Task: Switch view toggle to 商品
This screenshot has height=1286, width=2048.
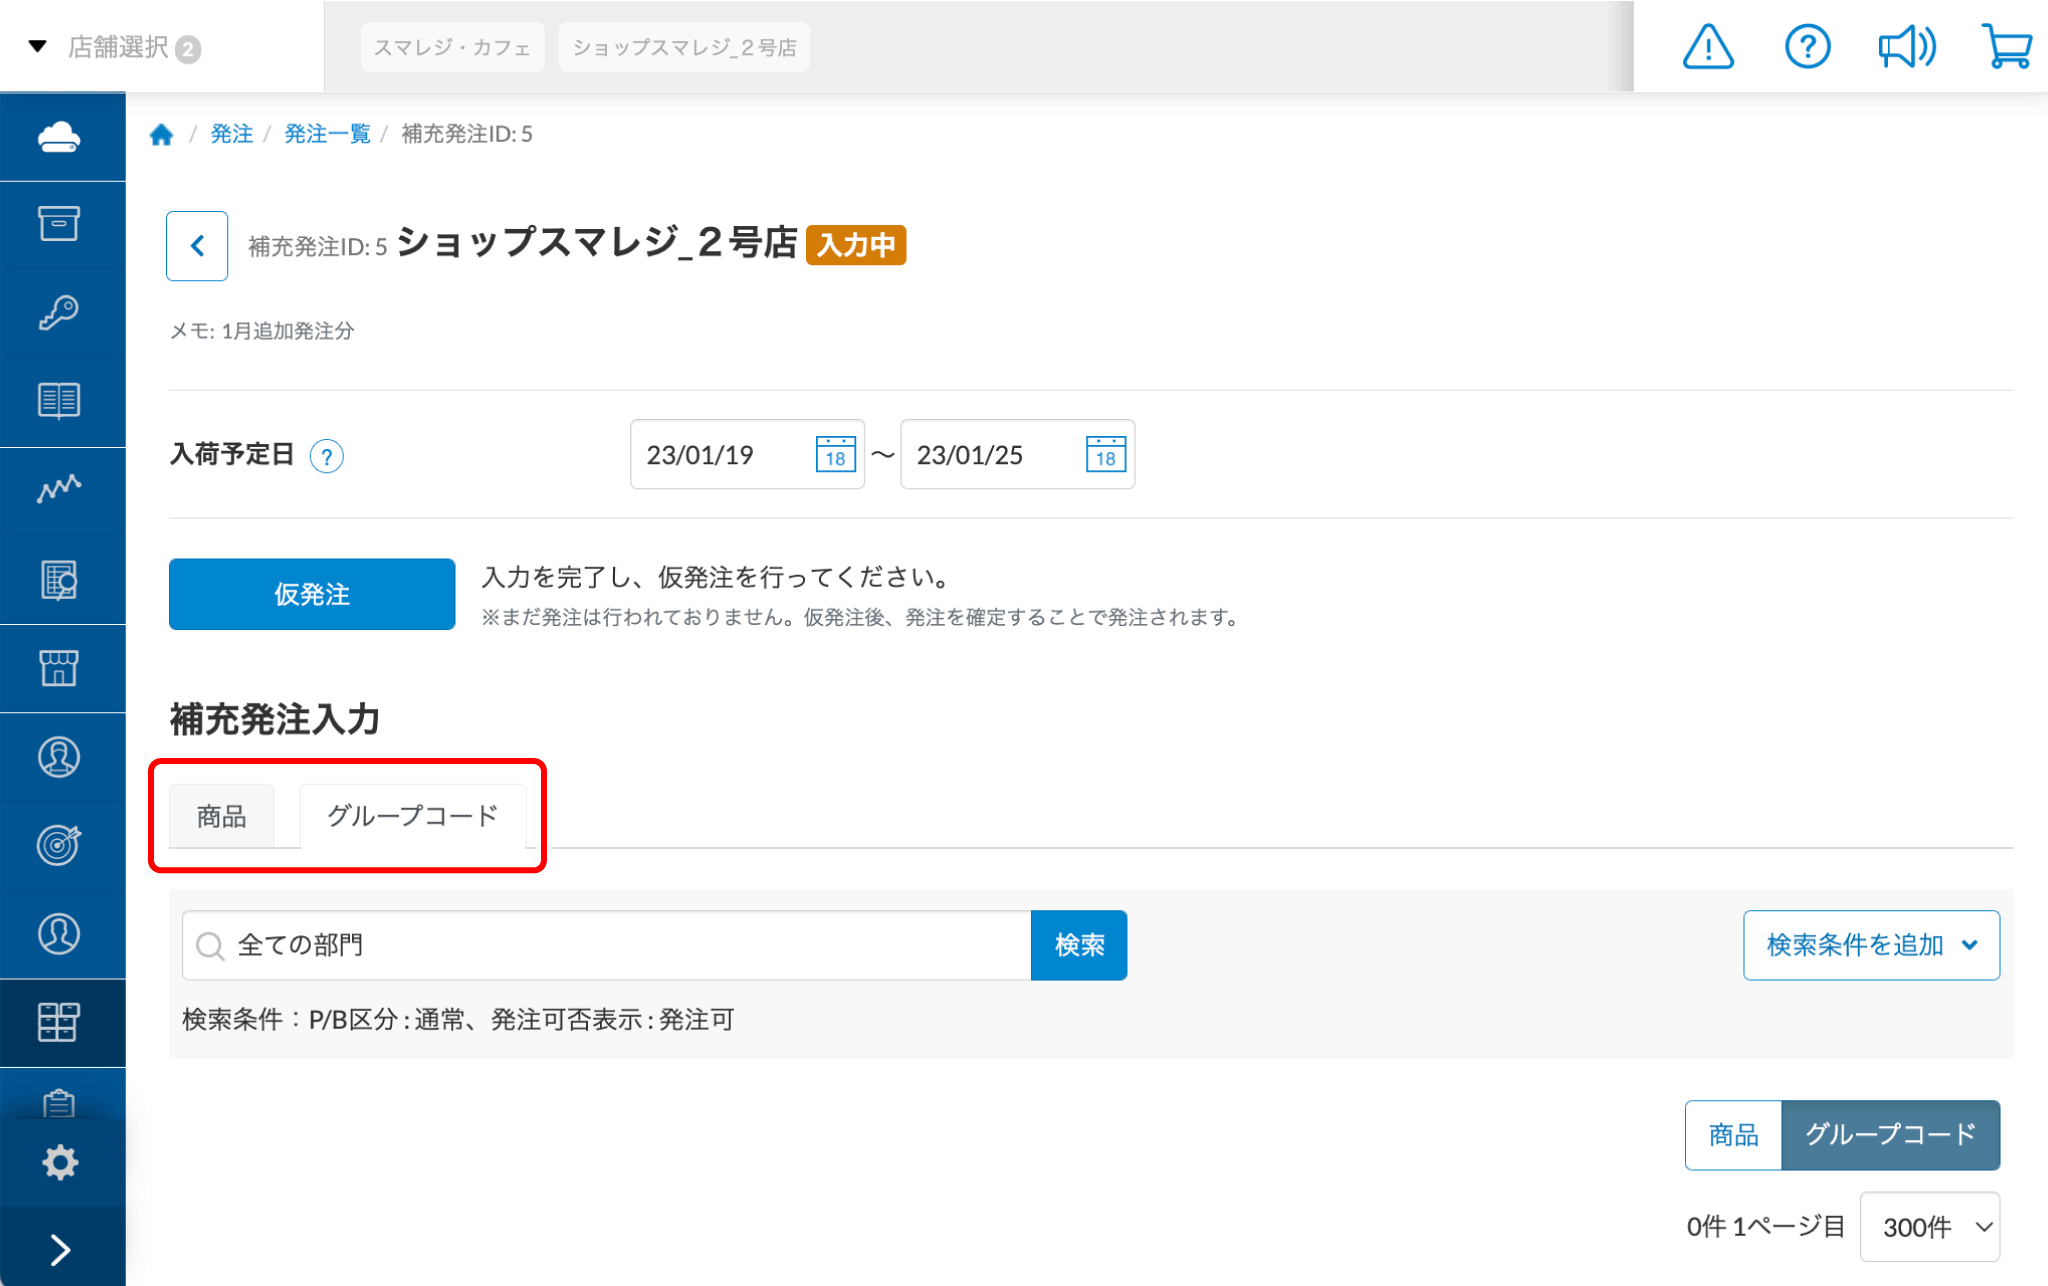Action: [x=1733, y=1135]
